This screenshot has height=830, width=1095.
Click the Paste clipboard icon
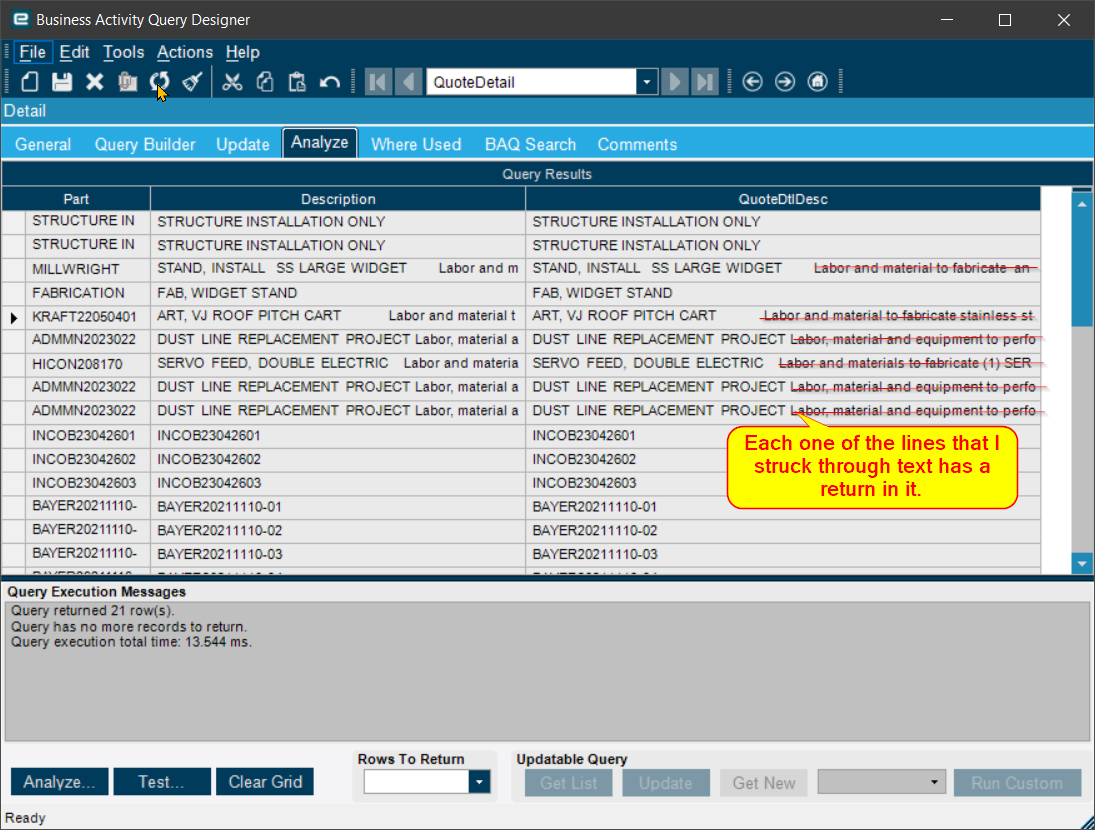point(297,82)
